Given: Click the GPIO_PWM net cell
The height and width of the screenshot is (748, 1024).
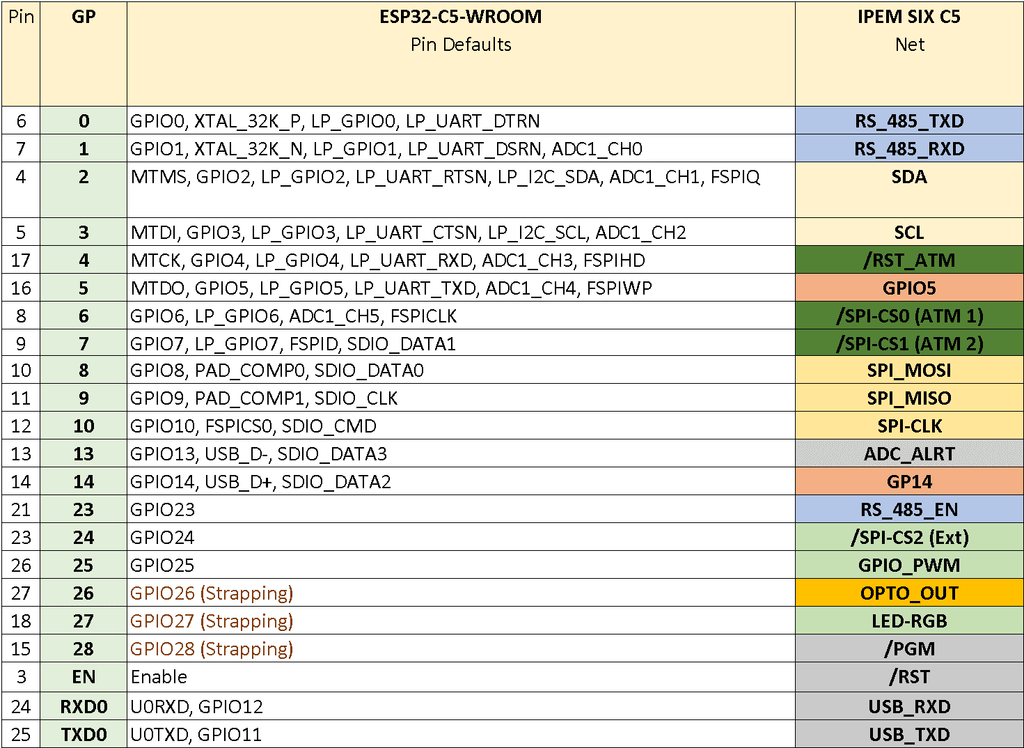Looking at the screenshot, I should (x=909, y=565).
